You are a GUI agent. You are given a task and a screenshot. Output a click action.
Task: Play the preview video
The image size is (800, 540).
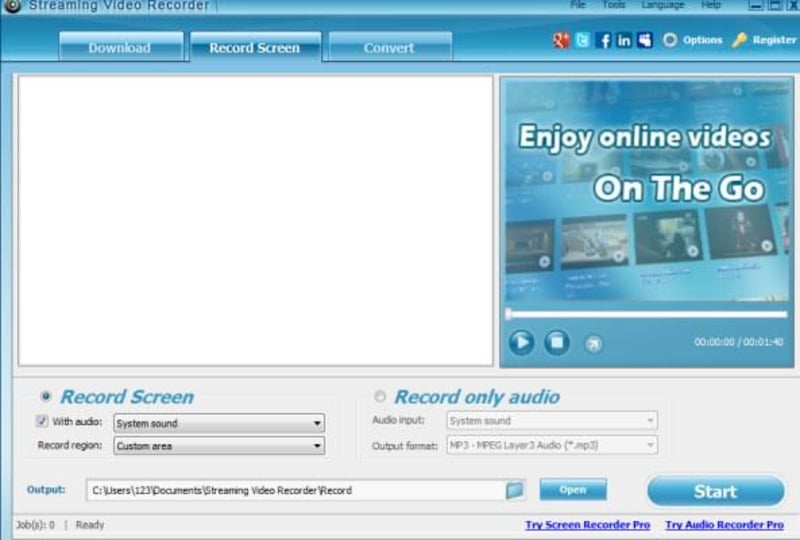tap(521, 342)
